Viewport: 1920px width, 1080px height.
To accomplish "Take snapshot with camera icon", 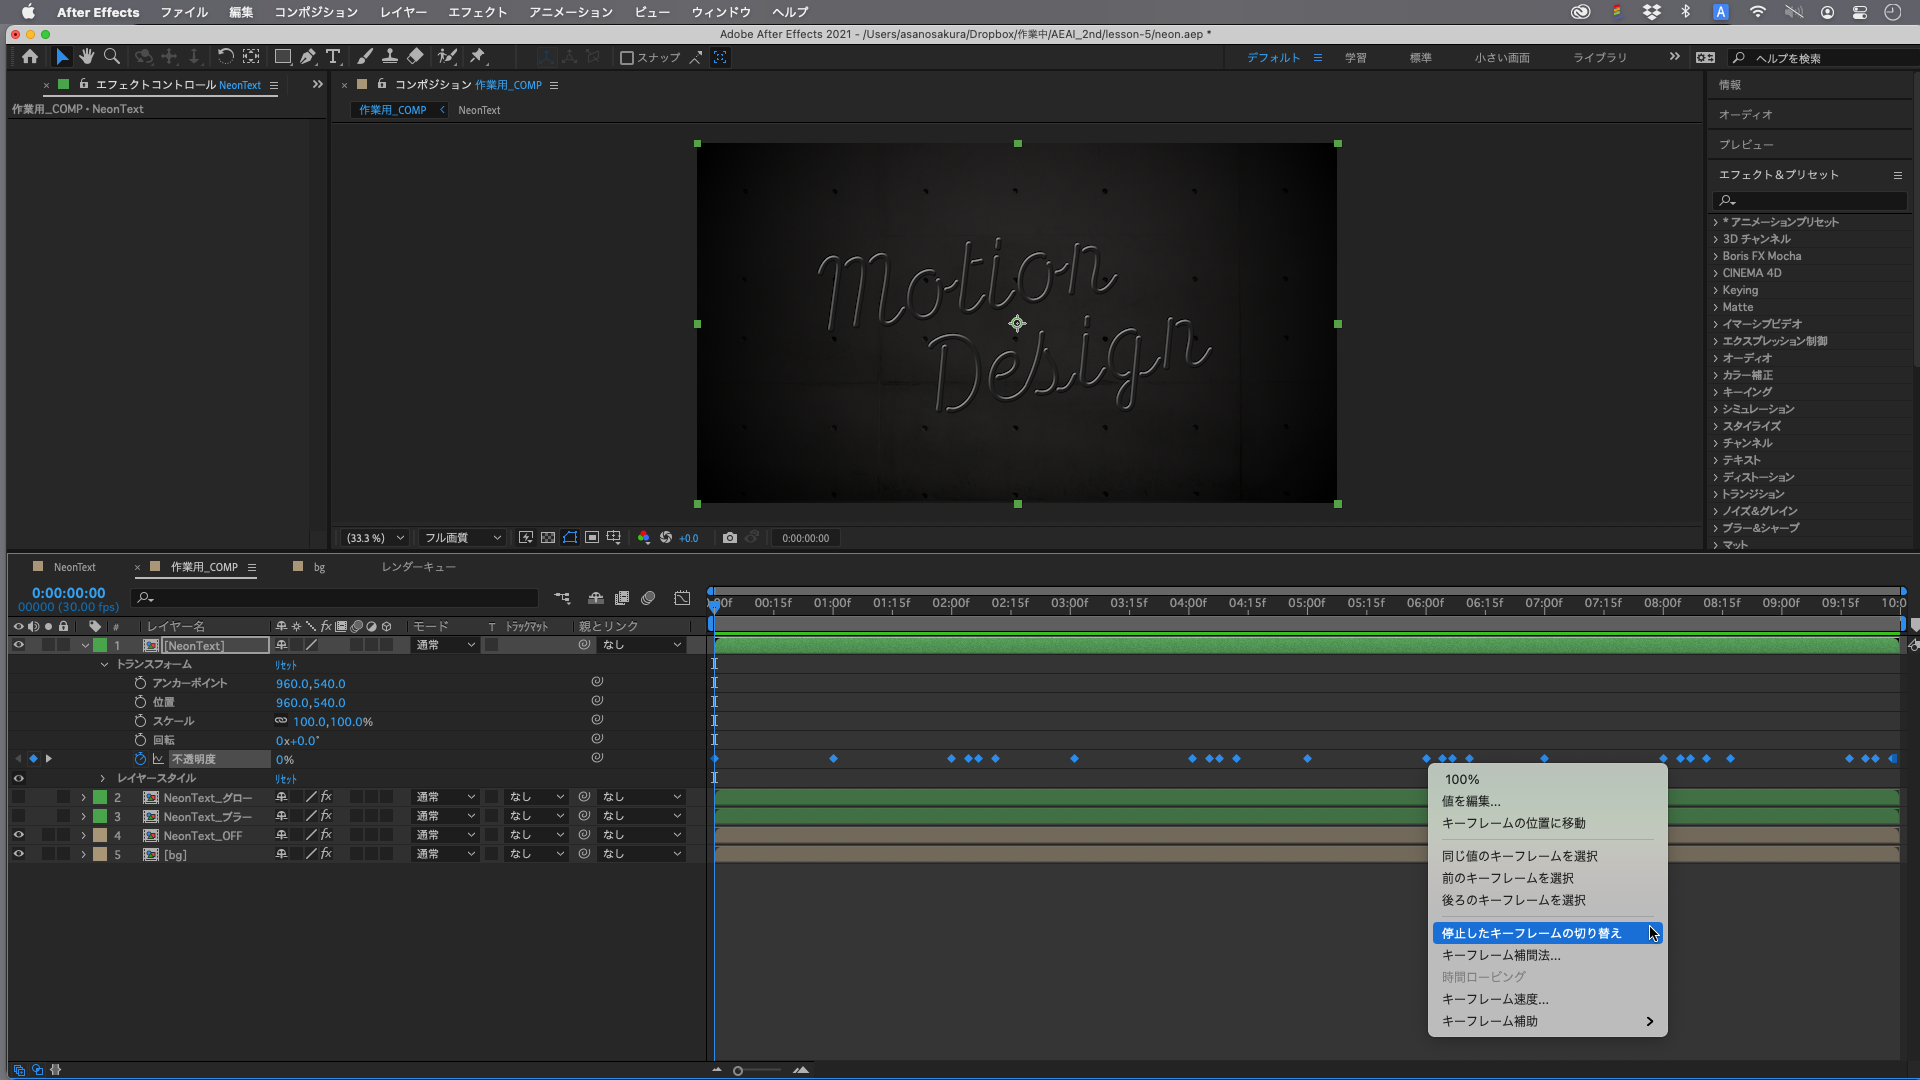I will [x=730, y=538].
